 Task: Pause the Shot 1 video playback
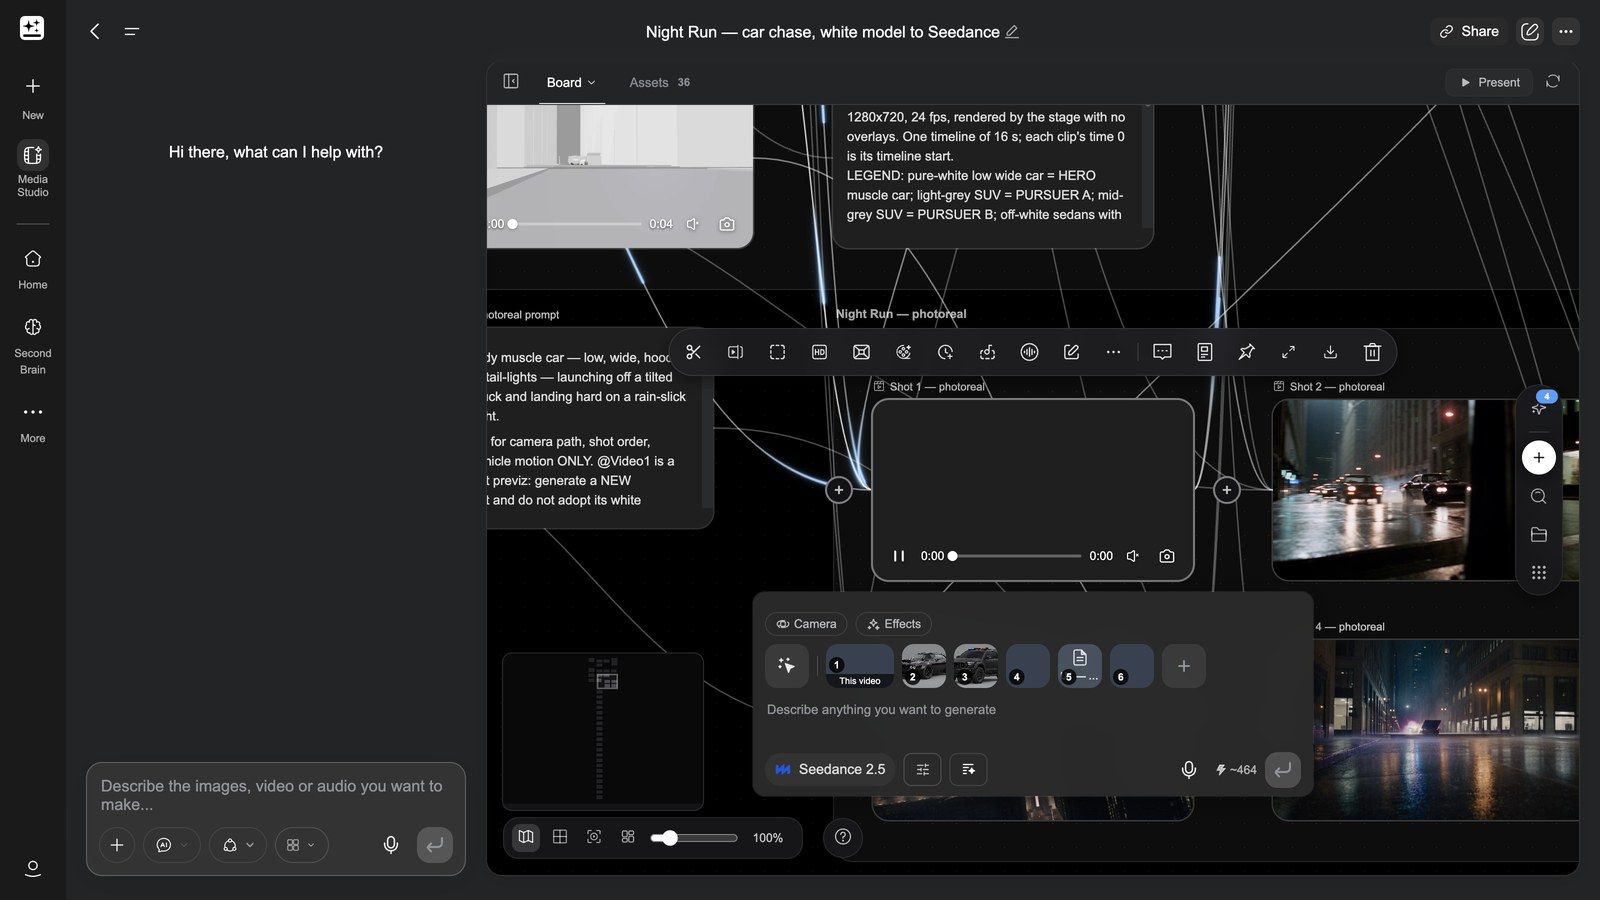coord(899,556)
